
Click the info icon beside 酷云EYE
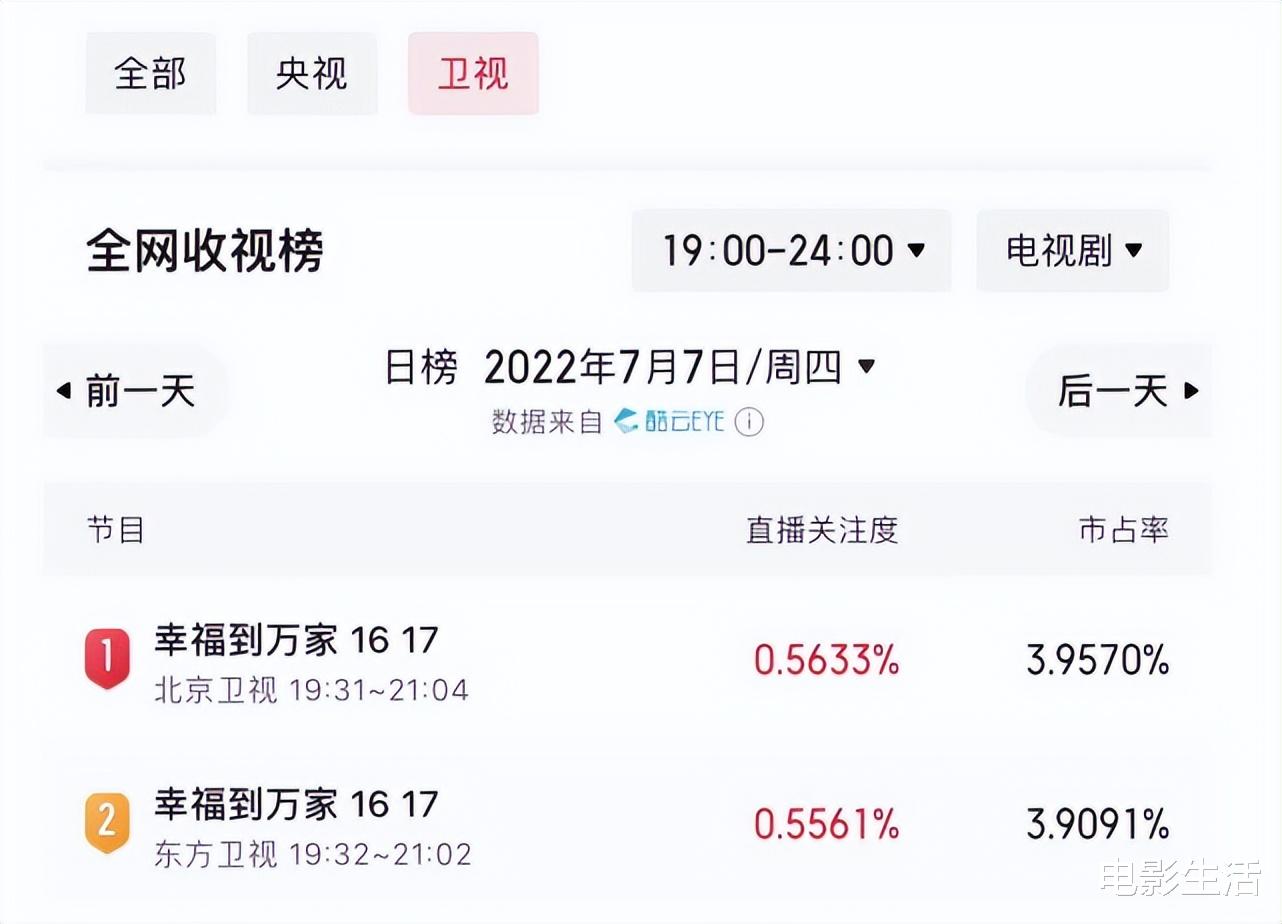(749, 422)
